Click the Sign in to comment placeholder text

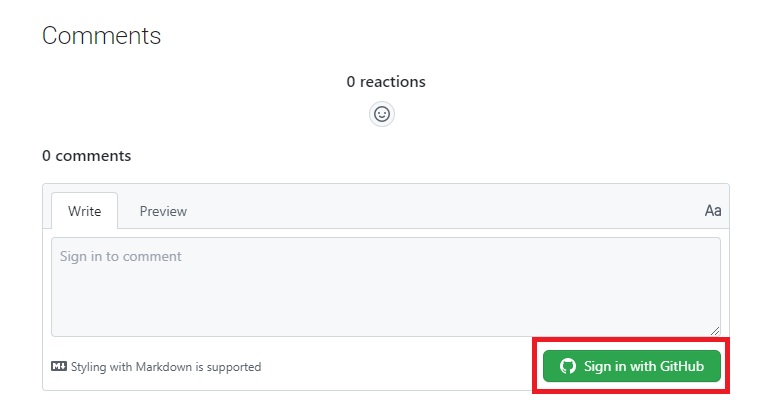click(121, 256)
